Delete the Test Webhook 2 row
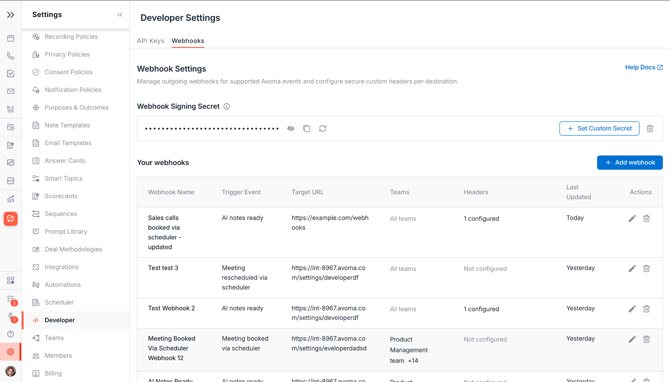This screenshot has width=670, height=382. pos(646,309)
